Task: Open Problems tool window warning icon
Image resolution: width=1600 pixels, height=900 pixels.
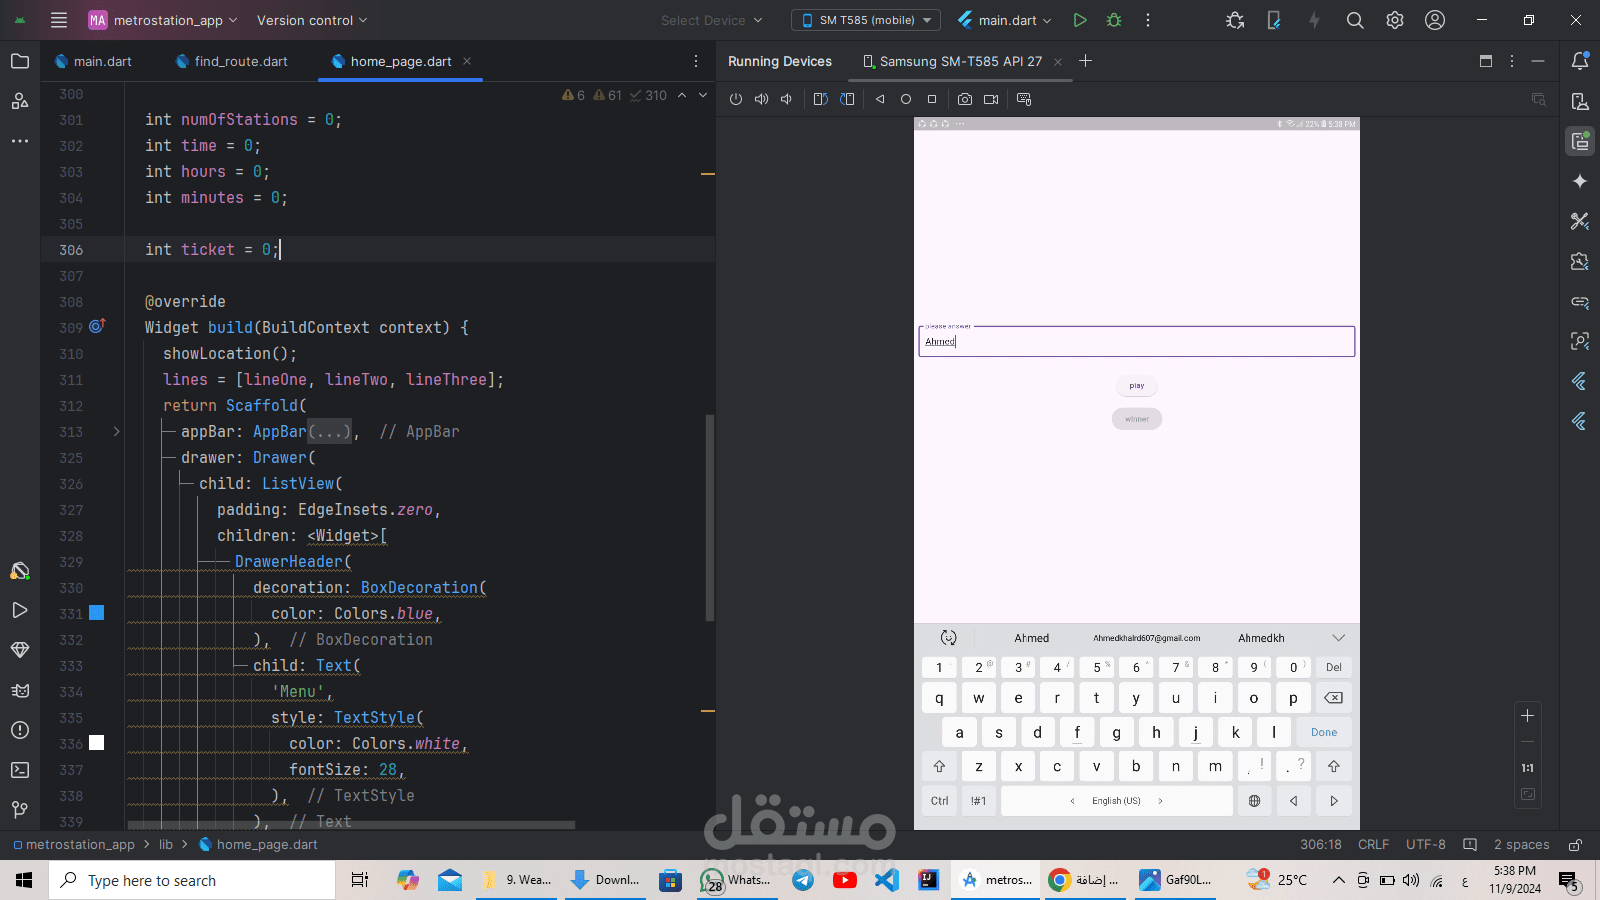Action: pyautogui.click(x=20, y=730)
